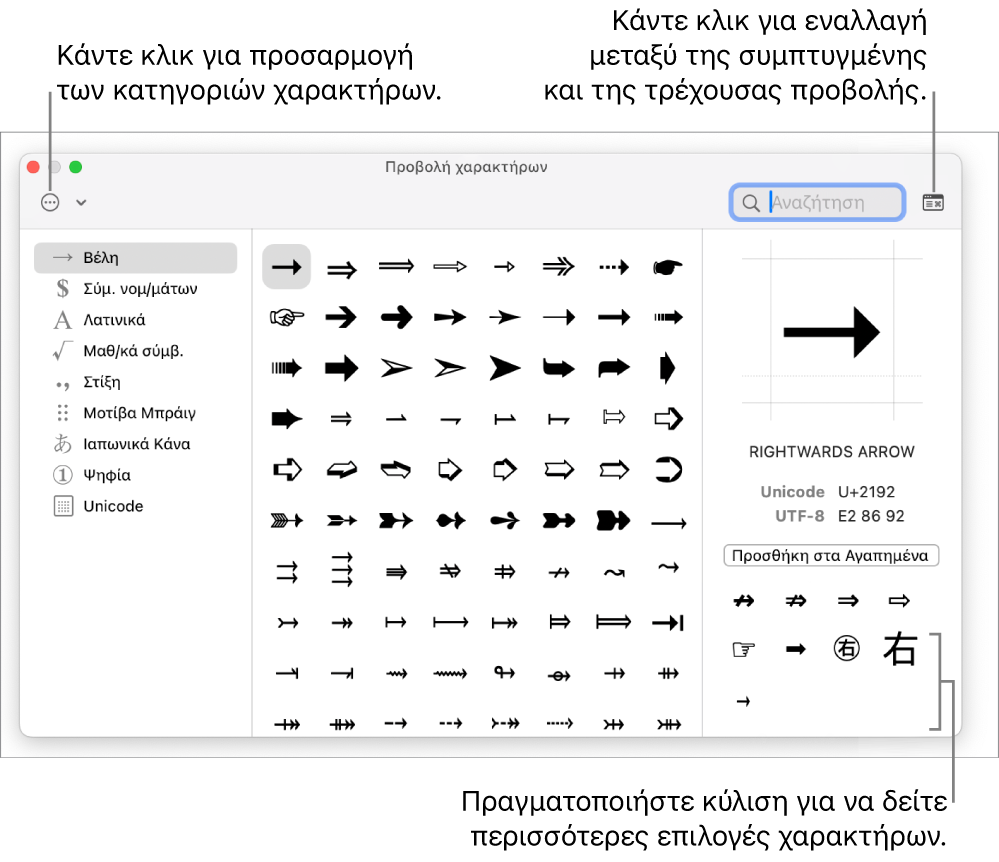Image resolution: width=999 pixels, height=862 pixels.
Task: Select the Βέλη category
Action: tap(135, 257)
